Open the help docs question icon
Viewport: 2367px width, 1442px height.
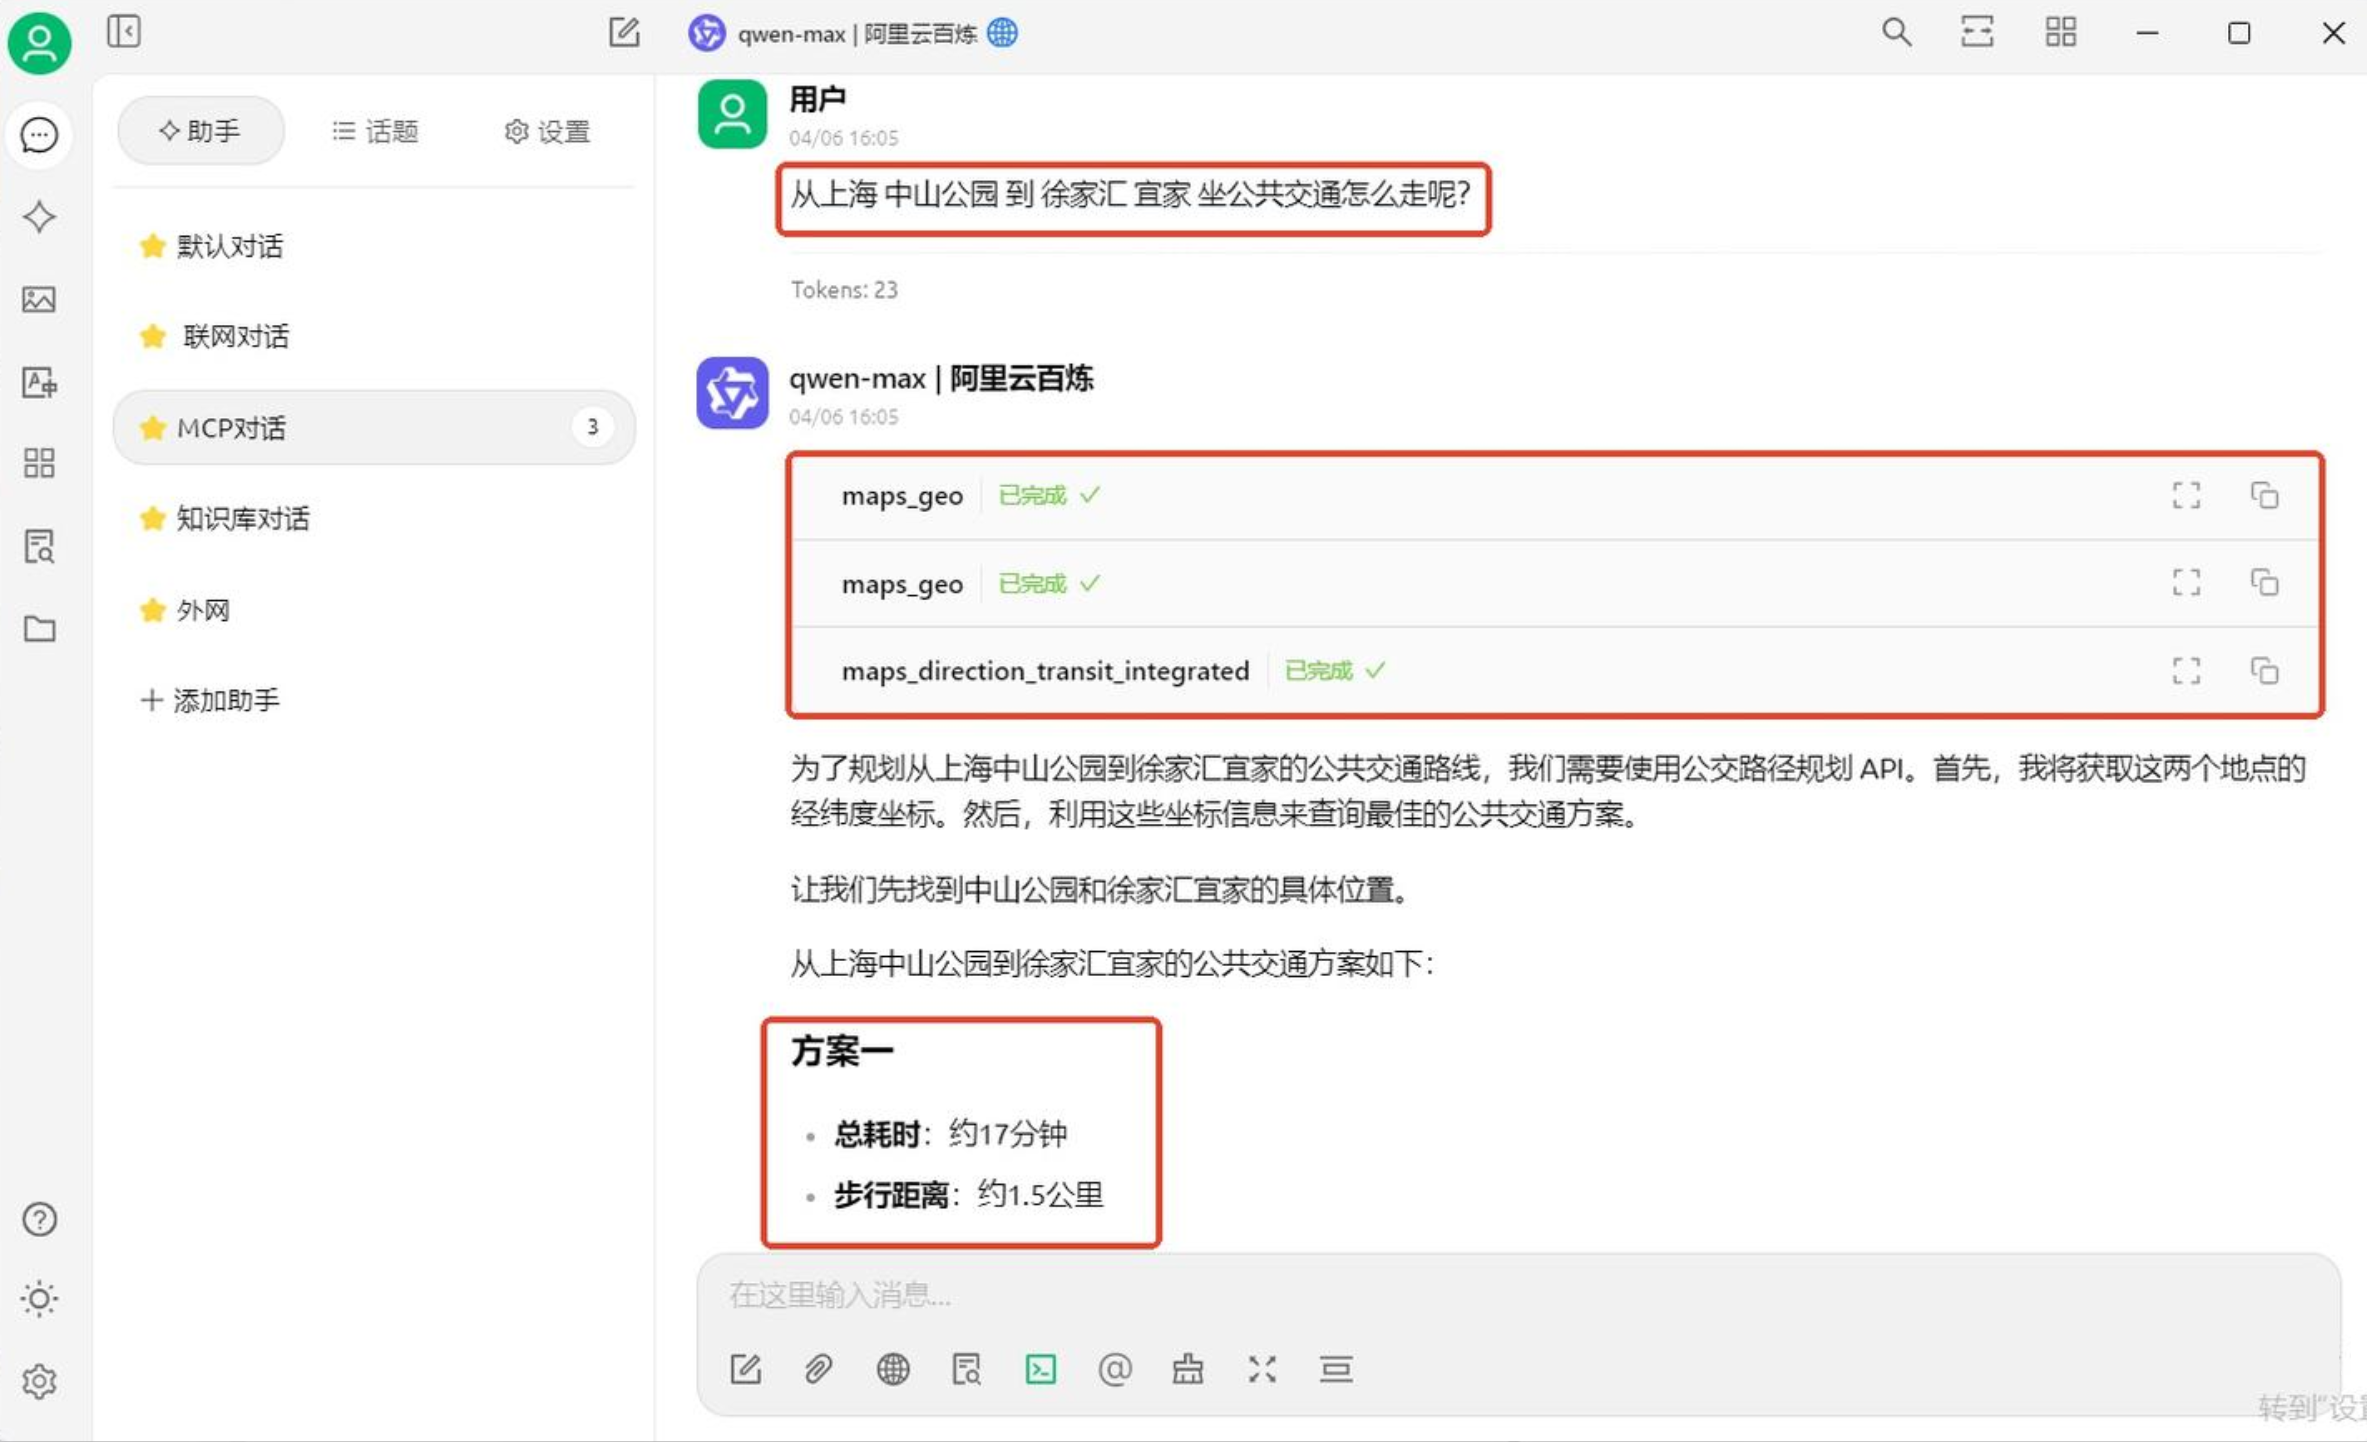[39, 1219]
